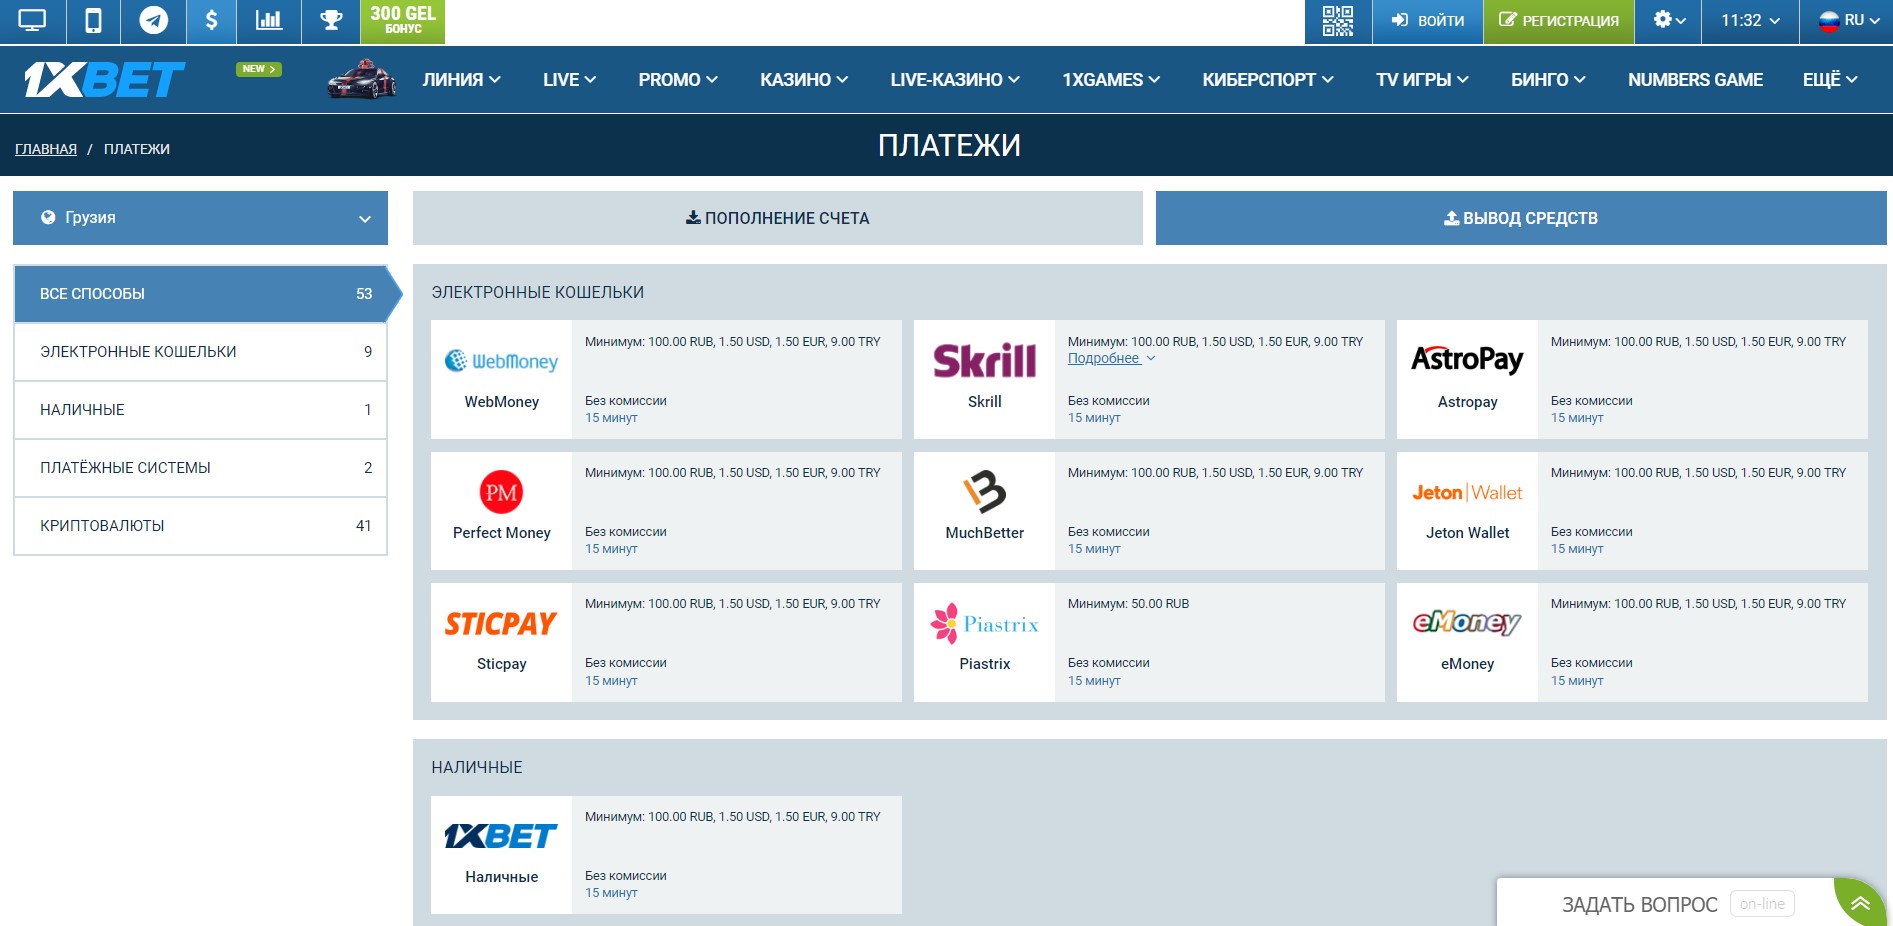Choose the Perfect Money logo

pos(501,492)
